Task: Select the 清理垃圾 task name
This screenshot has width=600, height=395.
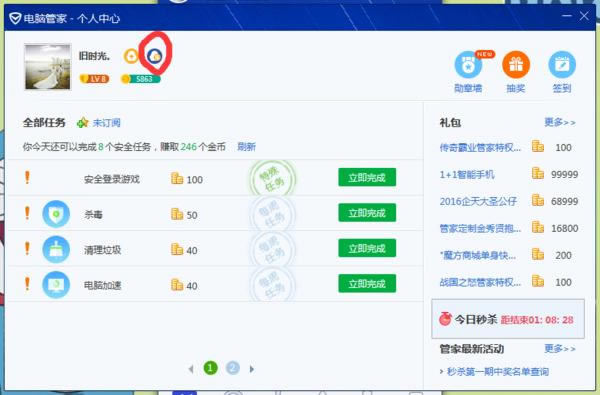Action: (103, 250)
